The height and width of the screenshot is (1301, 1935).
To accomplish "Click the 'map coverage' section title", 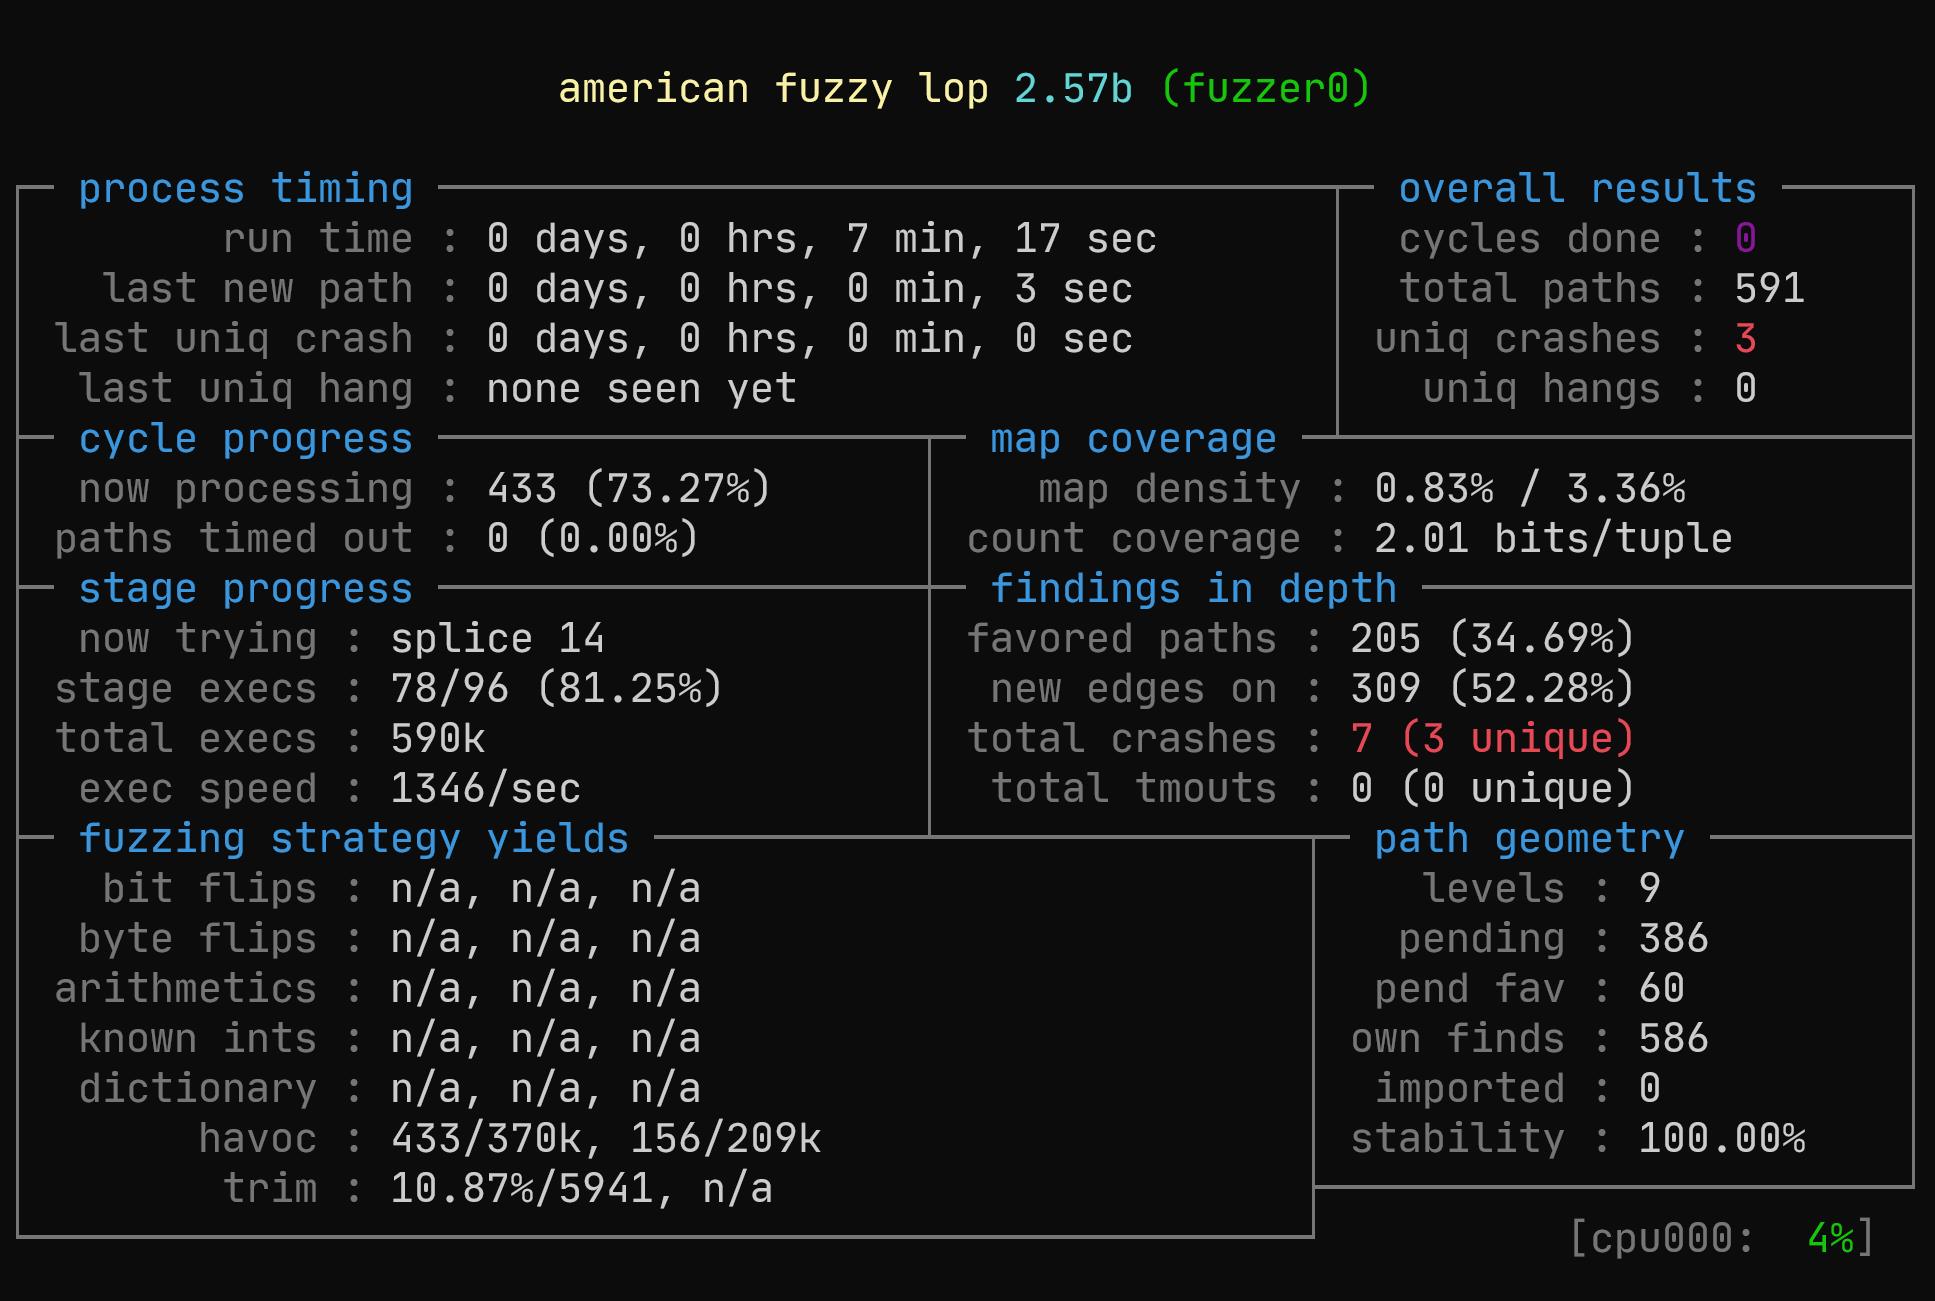I will point(1133,439).
